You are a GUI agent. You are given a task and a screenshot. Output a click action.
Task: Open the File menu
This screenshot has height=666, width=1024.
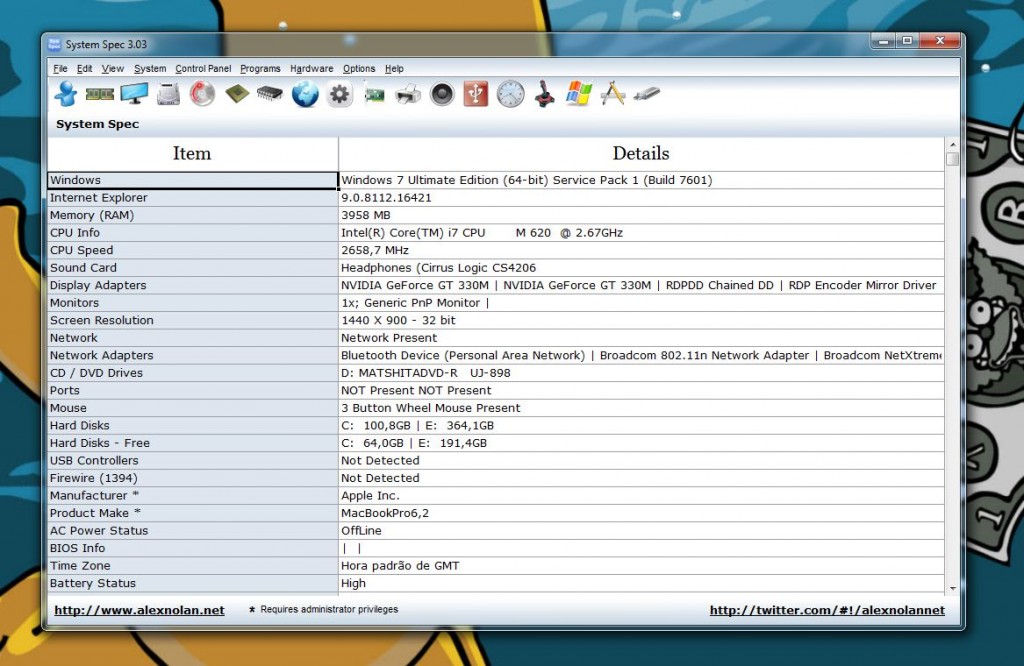(60, 69)
